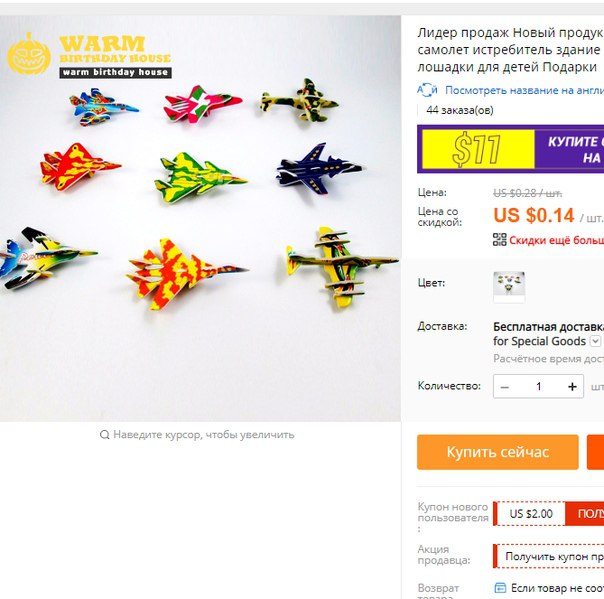The width and height of the screenshot is (604, 599).
Task: Click the for Special Goods shipping text
Action: [539, 341]
